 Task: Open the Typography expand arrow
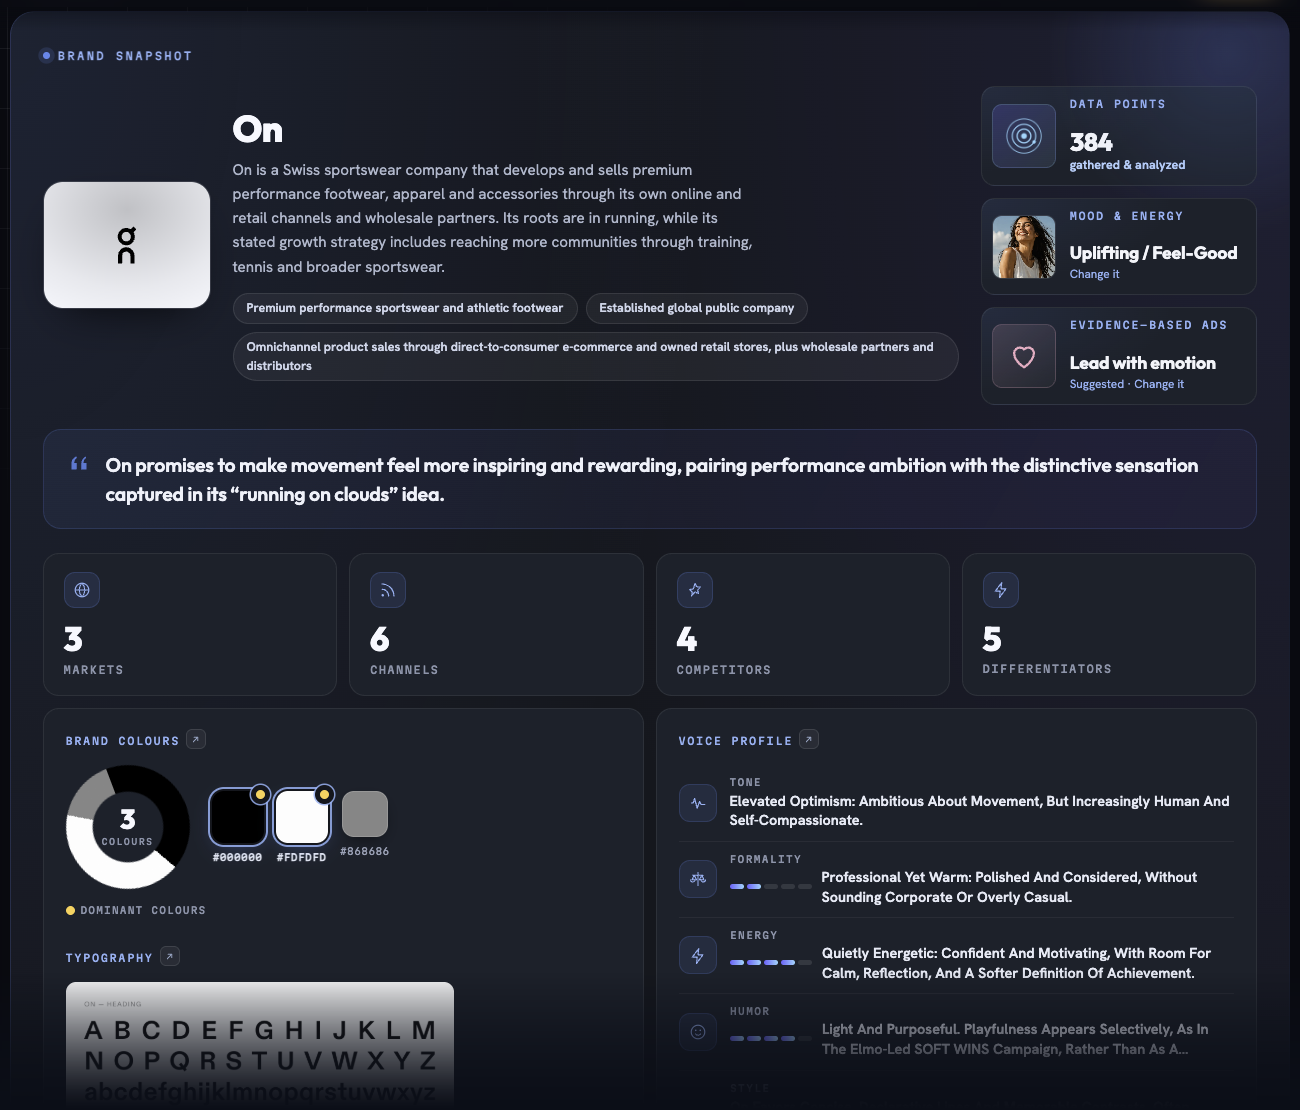pyautogui.click(x=170, y=957)
